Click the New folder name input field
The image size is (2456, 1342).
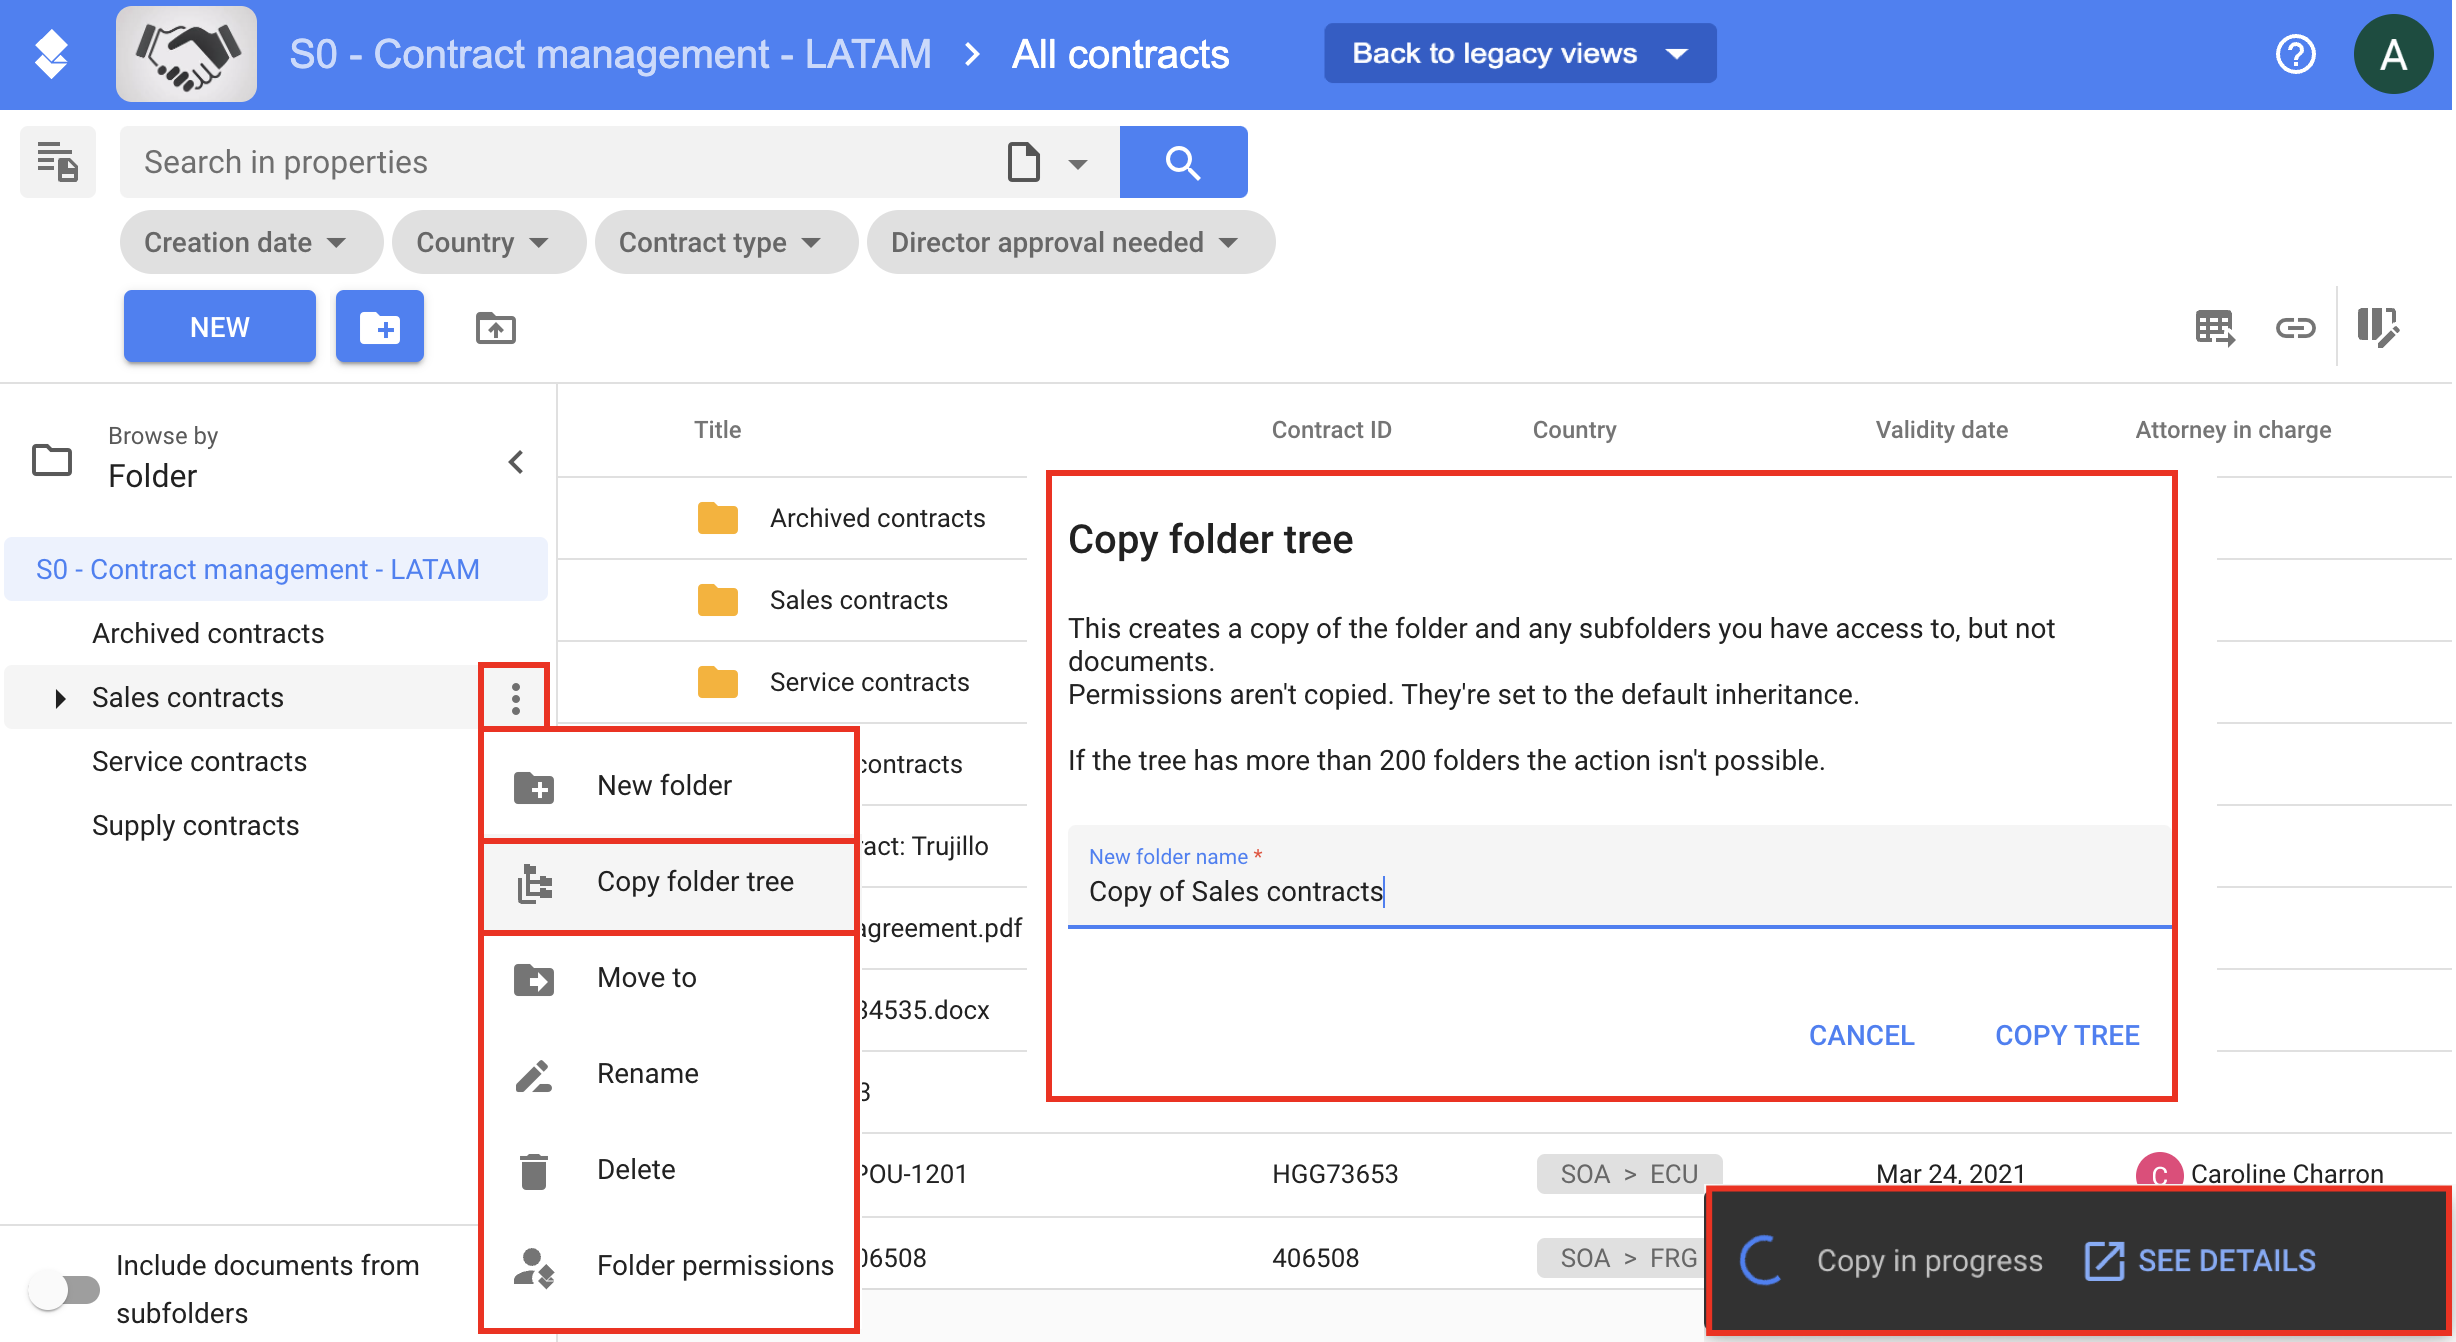coord(1619,877)
